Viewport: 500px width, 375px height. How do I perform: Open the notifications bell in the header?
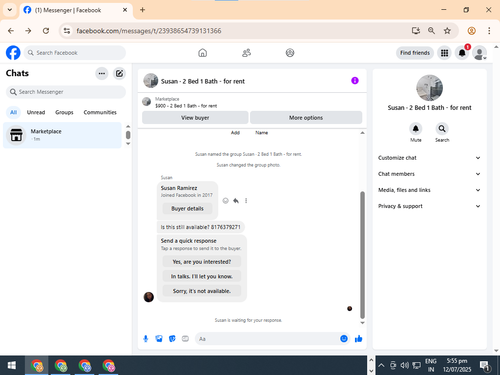[462, 53]
